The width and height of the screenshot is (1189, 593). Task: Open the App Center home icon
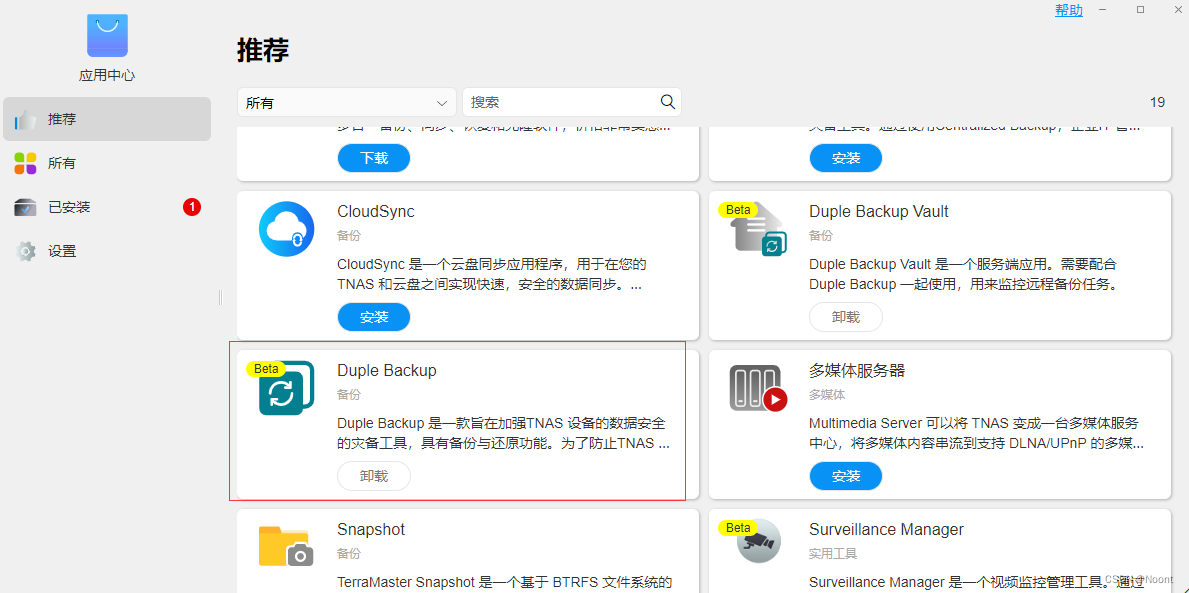(106, 35)
